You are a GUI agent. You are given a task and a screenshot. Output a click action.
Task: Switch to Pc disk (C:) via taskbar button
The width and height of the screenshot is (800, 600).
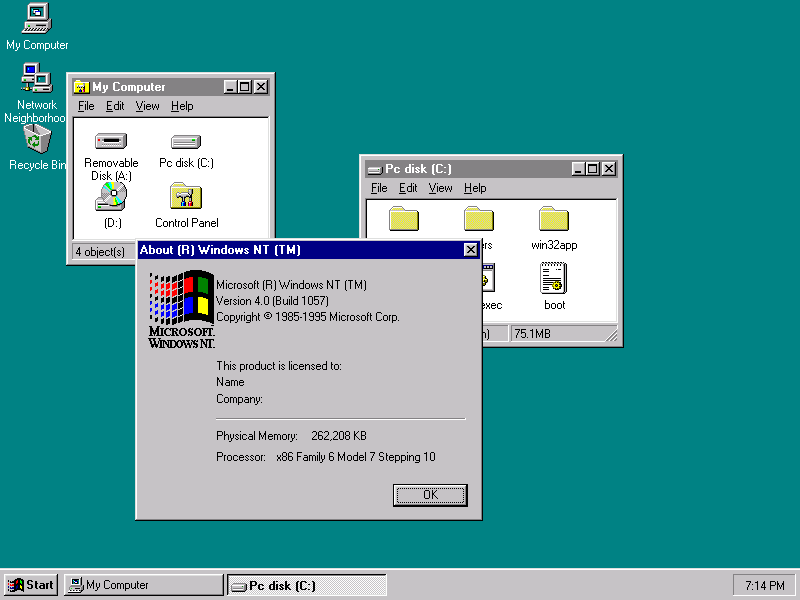[x=307, y=585]
